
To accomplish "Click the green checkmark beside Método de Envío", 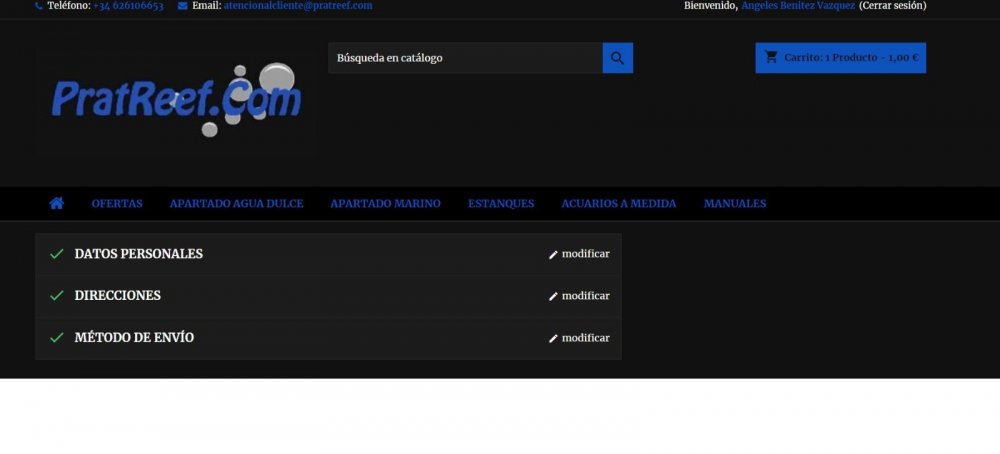I will click(x=57, y=338).
